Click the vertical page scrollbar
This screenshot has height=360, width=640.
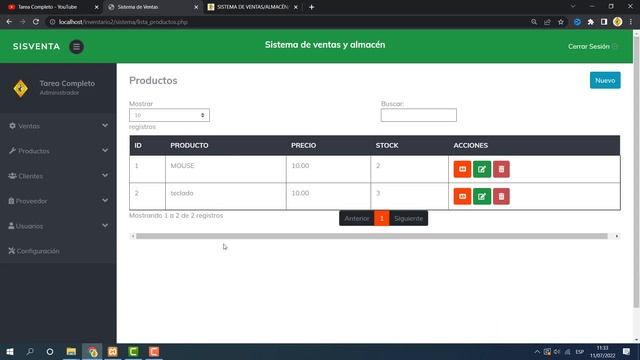636,172
